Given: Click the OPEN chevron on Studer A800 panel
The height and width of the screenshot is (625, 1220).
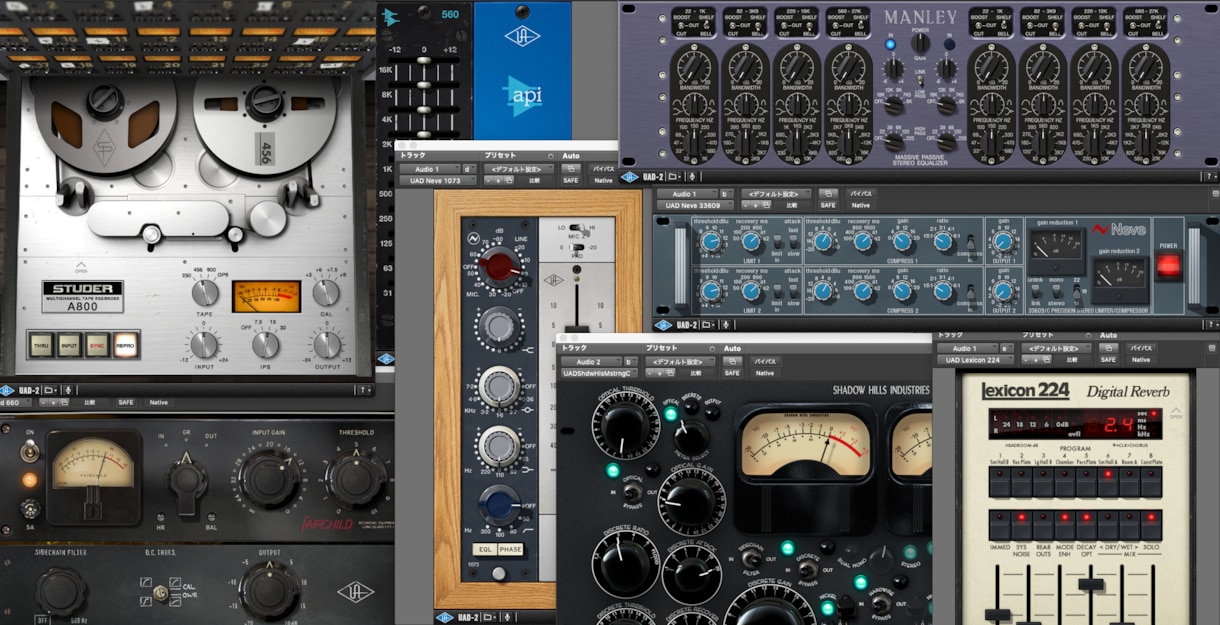Looking at the screenshot, I should [x=82, y=268].
